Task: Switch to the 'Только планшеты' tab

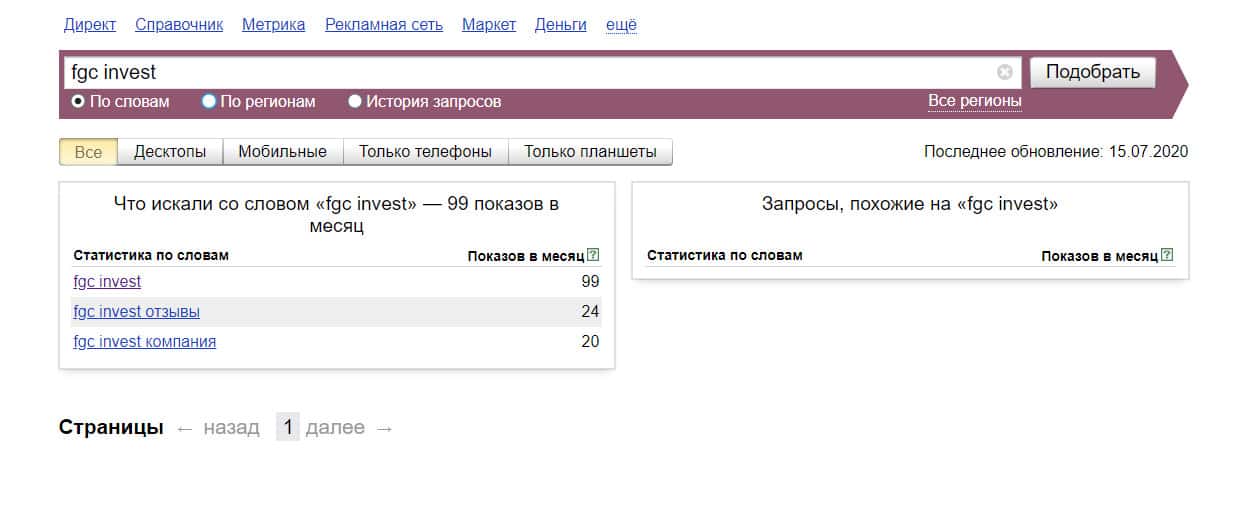Action: [x=591, y=152]
